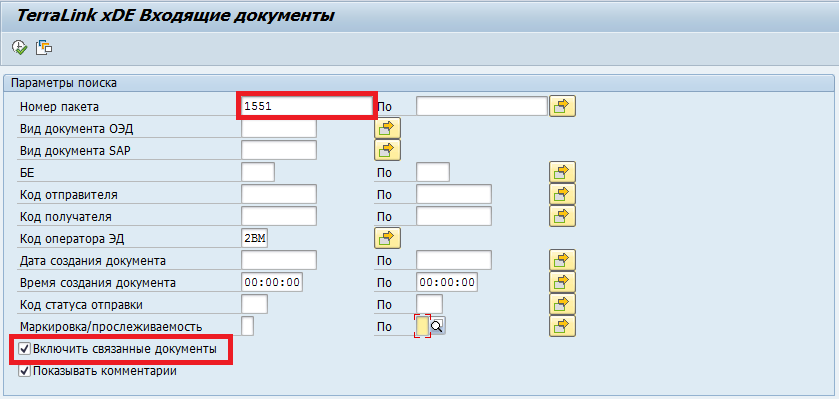Open multiple selection for Код получателя
Image resolution: width=839 pixels, height=399 pixels.
point(562,216)
